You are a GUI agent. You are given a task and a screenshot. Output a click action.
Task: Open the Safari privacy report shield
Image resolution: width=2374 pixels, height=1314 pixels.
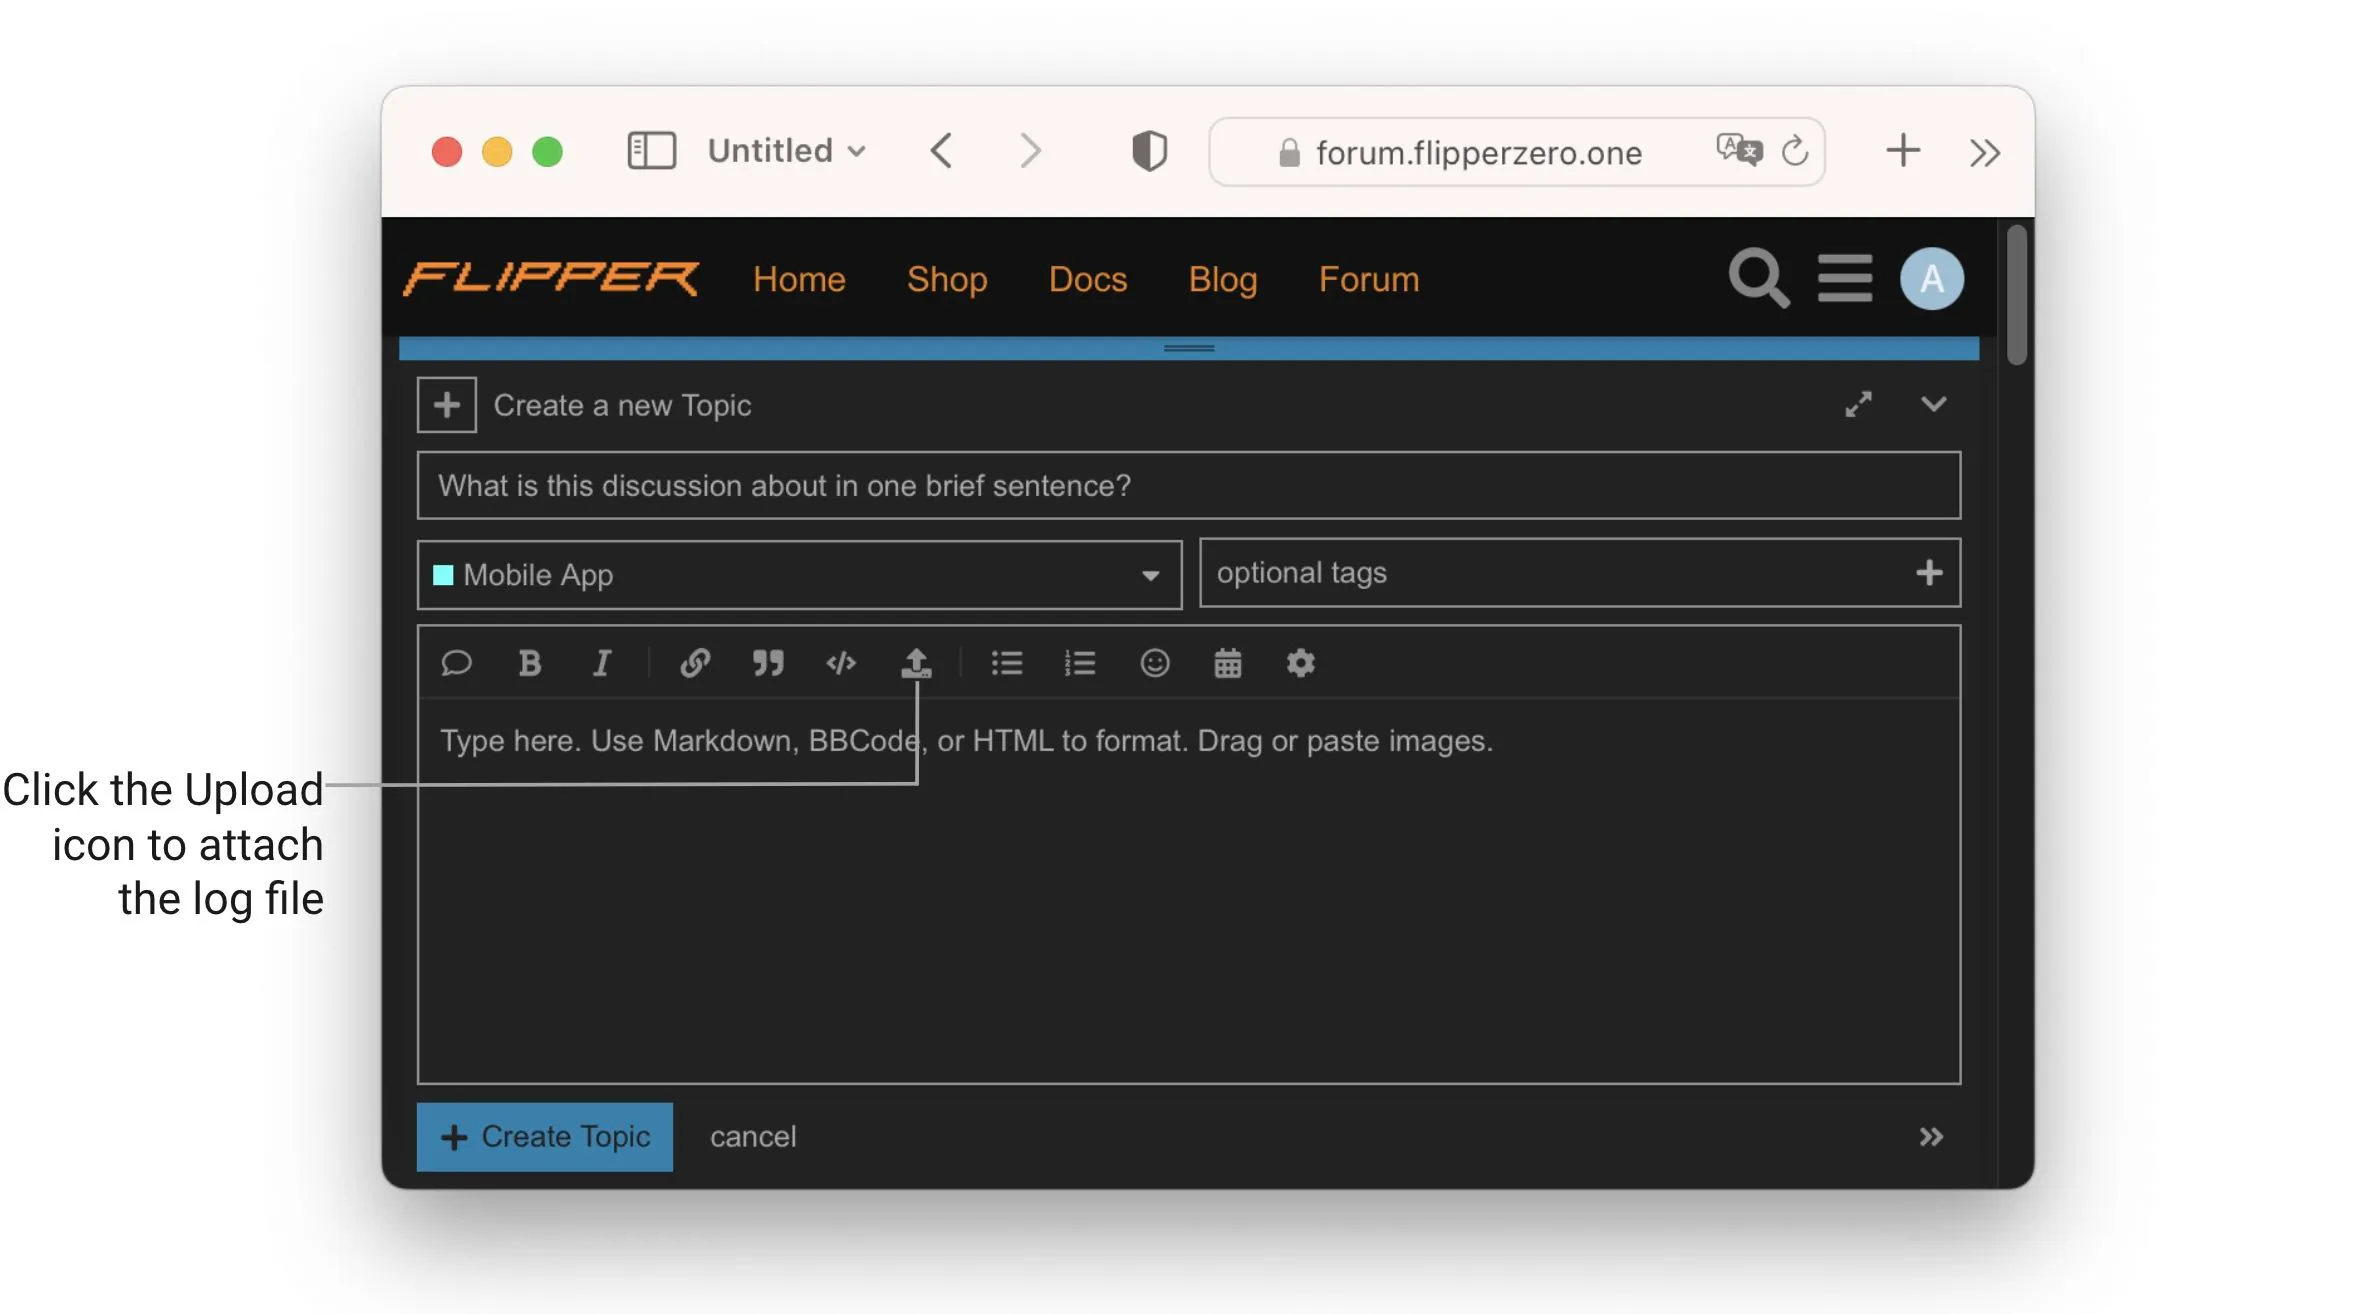point(1150,151)
